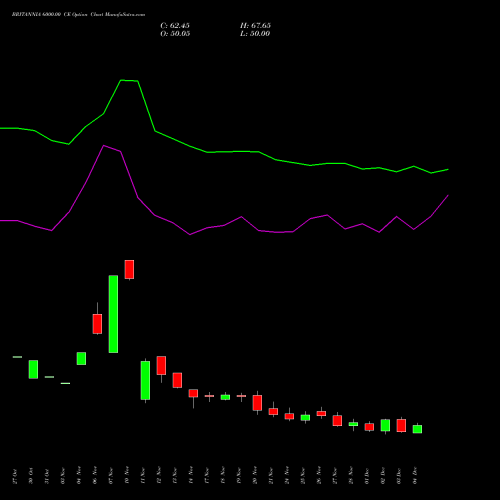Click the opening price O: 50.05

(175, 34)
